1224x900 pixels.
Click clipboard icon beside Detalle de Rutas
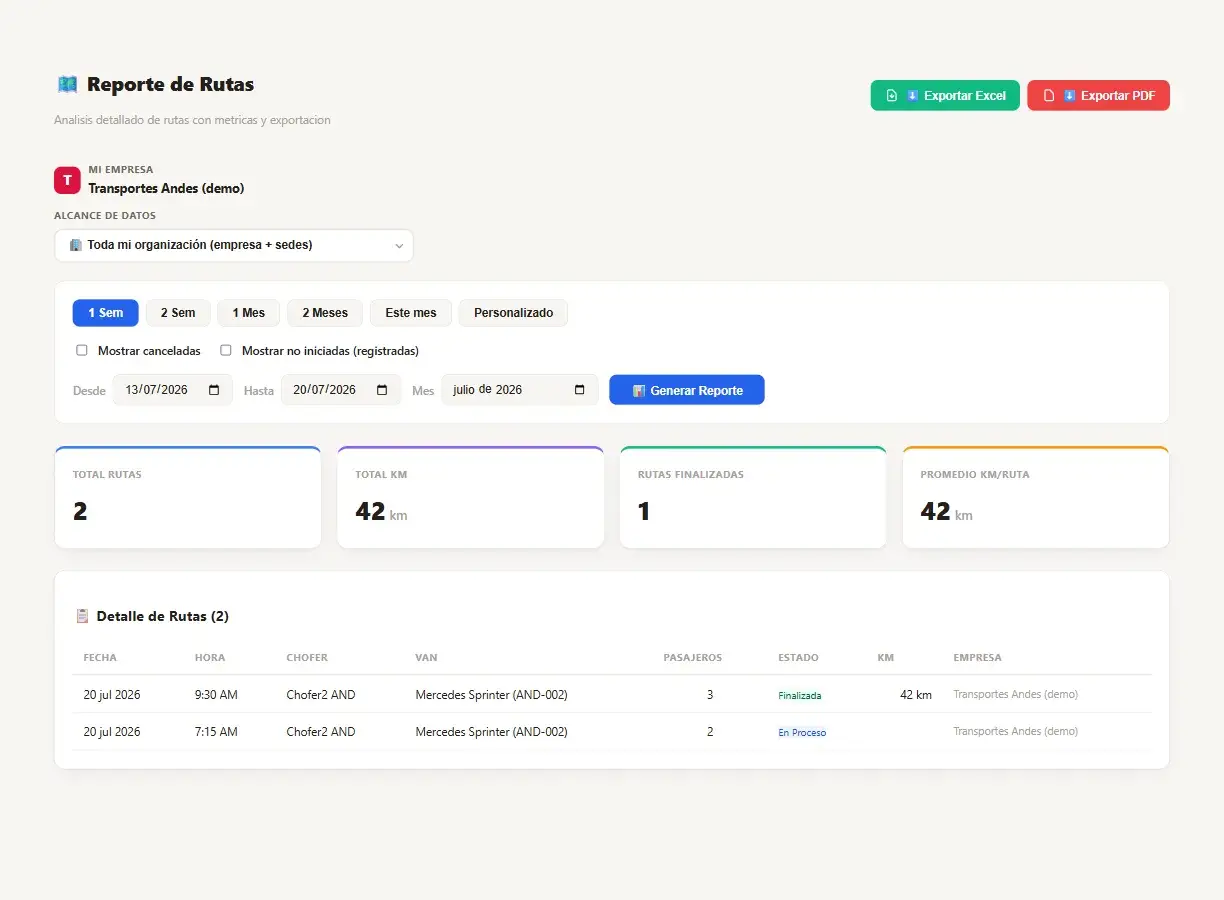point(82,616)
